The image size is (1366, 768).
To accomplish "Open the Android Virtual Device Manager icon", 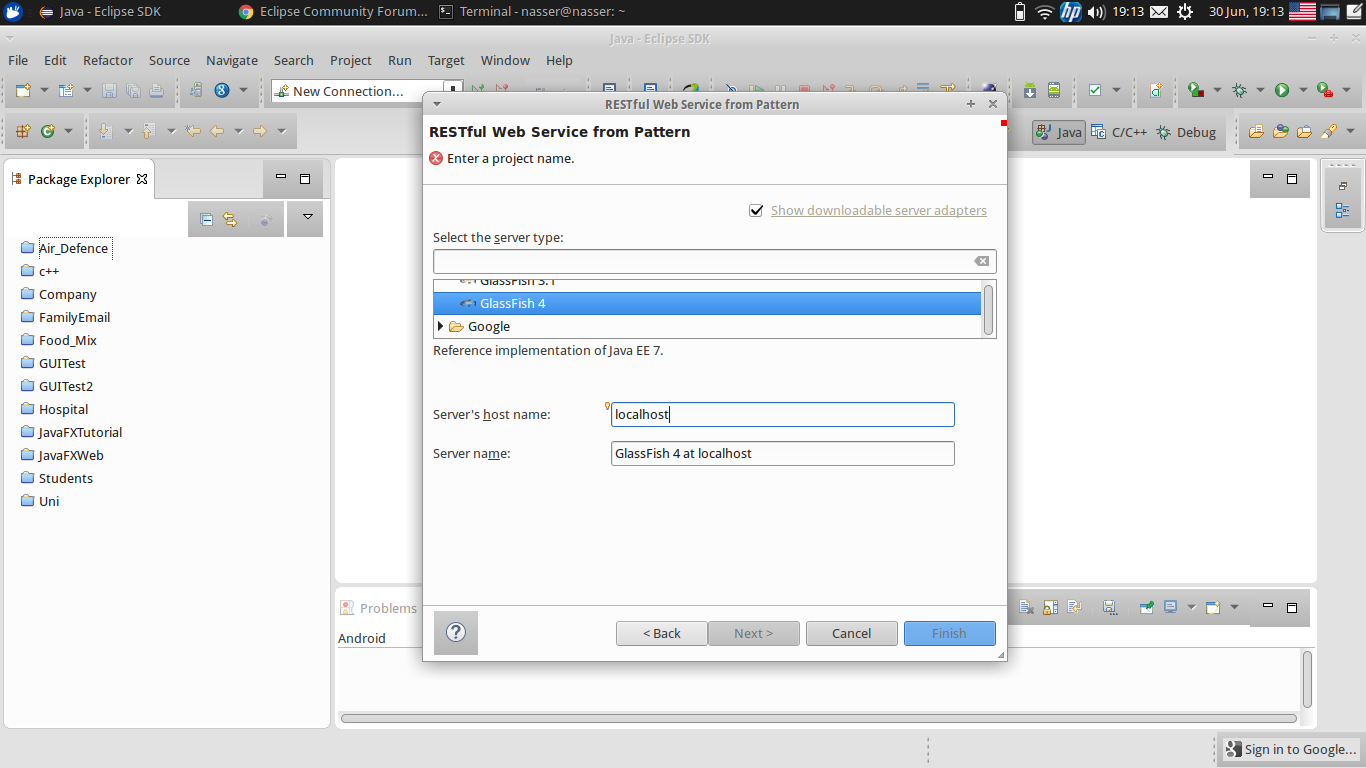I will (x=1053, y=91).
